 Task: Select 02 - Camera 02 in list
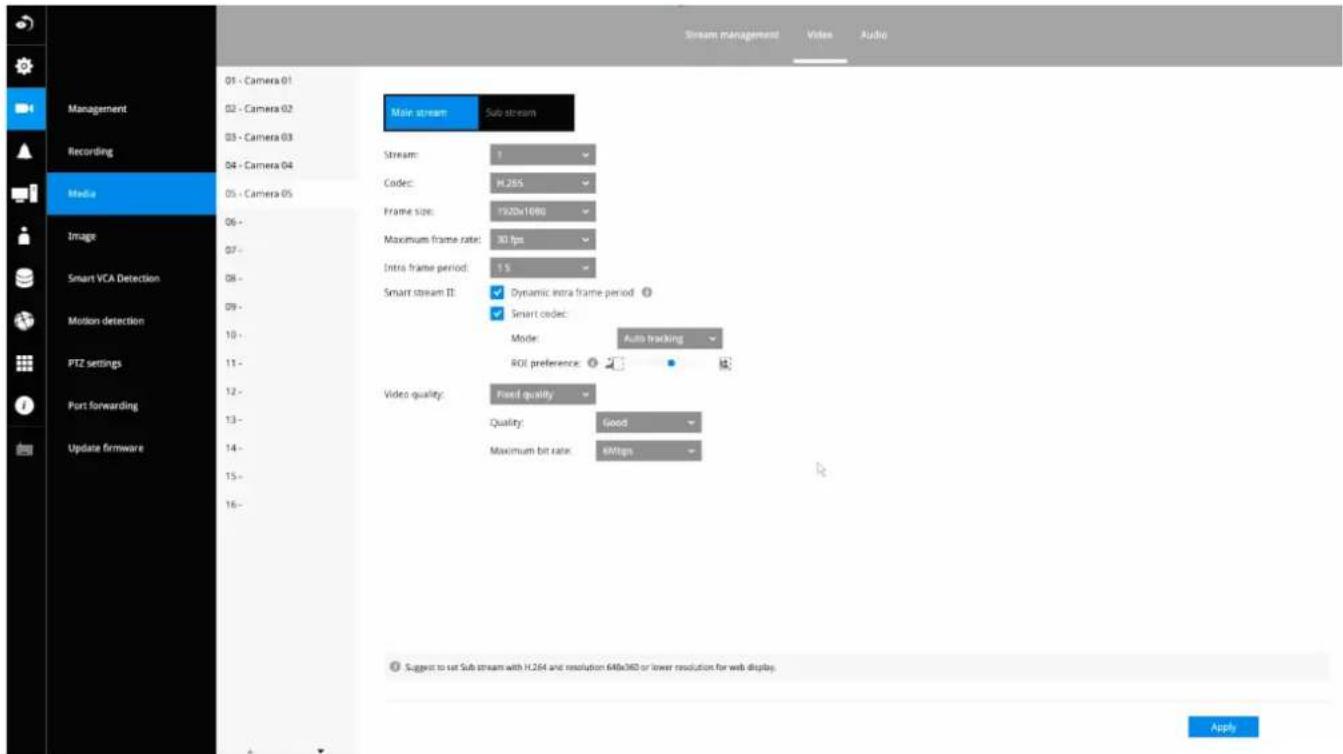(x=287, y=108)
